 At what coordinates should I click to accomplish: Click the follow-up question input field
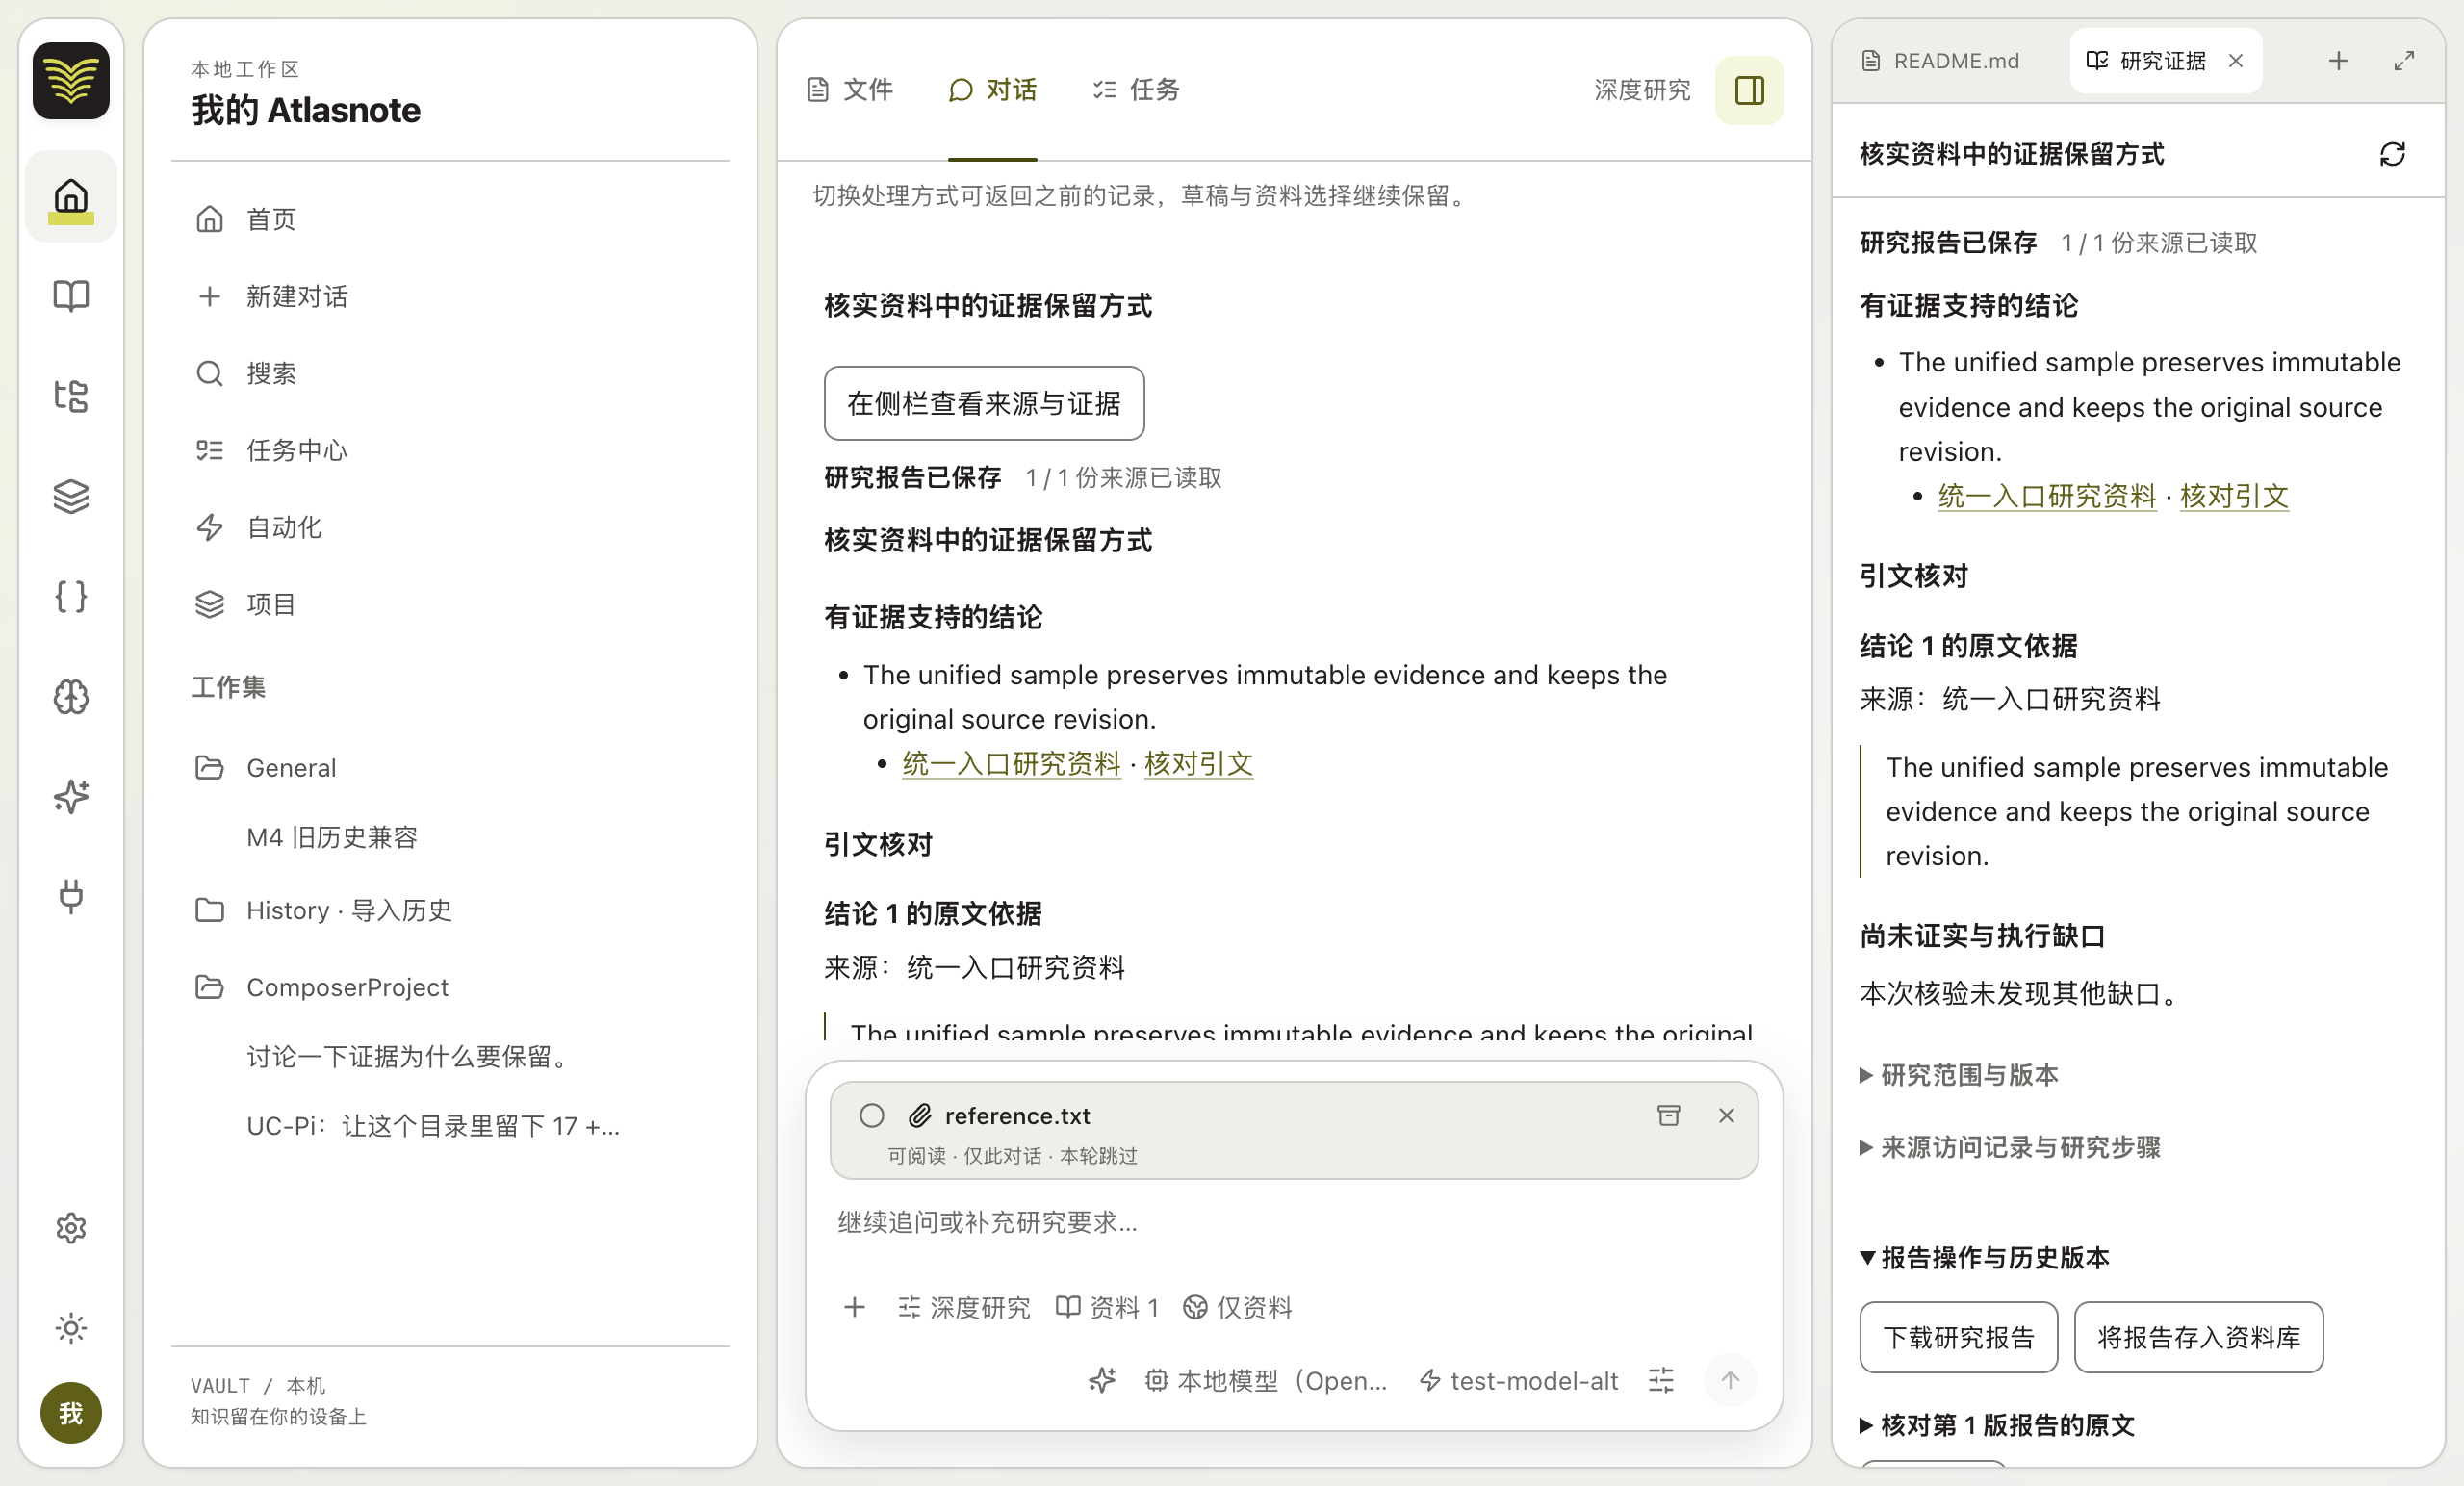[x=1294, y=1222]
